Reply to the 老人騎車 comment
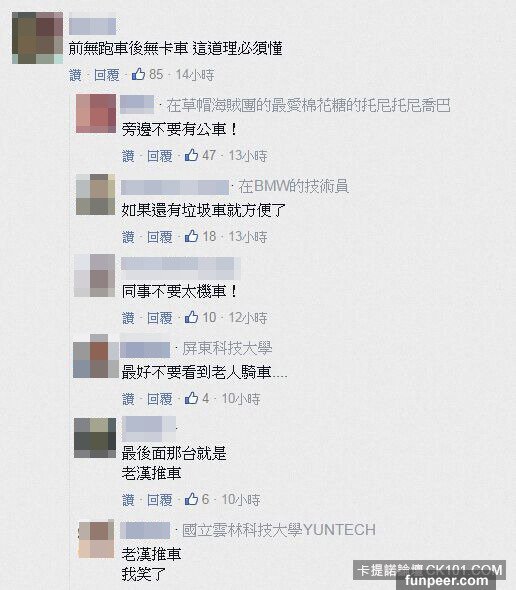 click(x=160, y=399)
